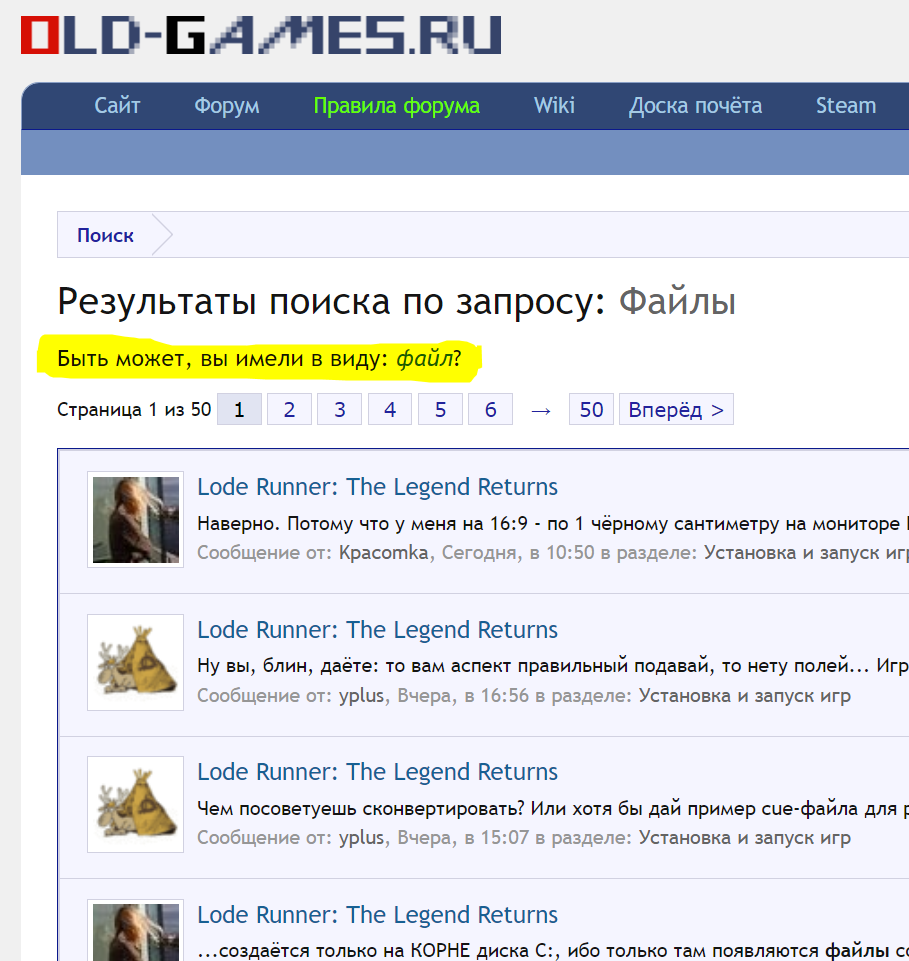Open Доска почёта in the top menu
Screen dimensions: 909x961
point(695,105)
